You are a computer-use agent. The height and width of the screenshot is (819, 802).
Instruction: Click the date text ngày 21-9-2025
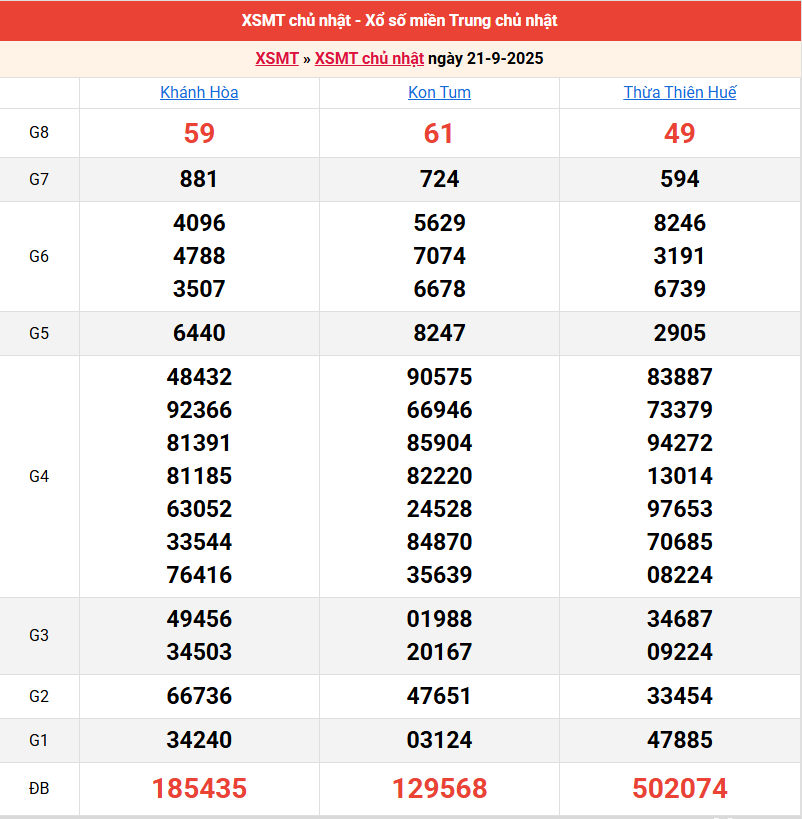486,58
